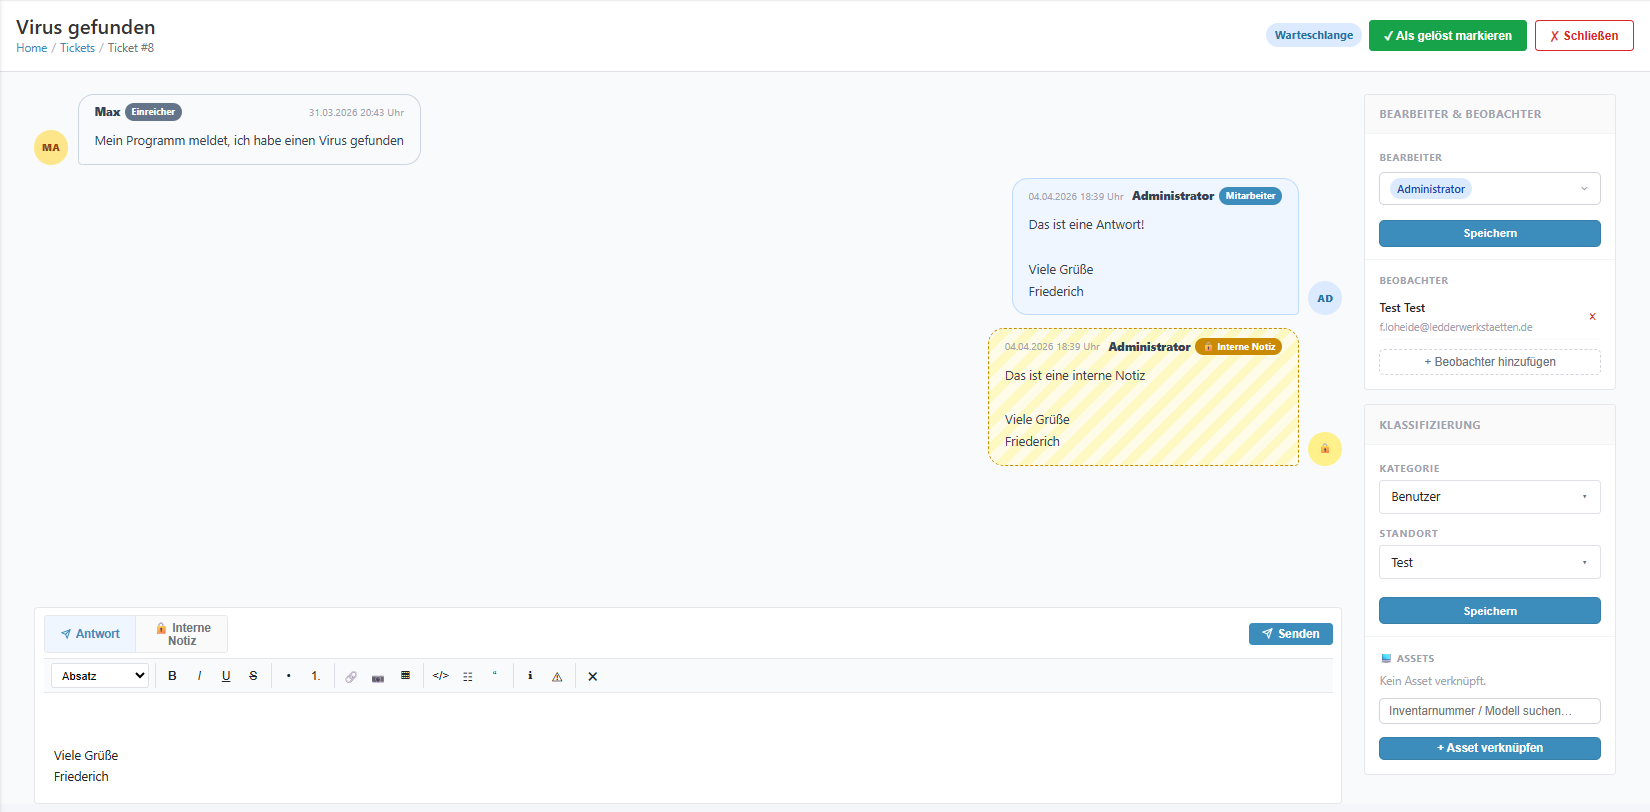Insert a warning box with triangle icon
The height and width of the screenshot is (812, 1650).
click(557, 677)
